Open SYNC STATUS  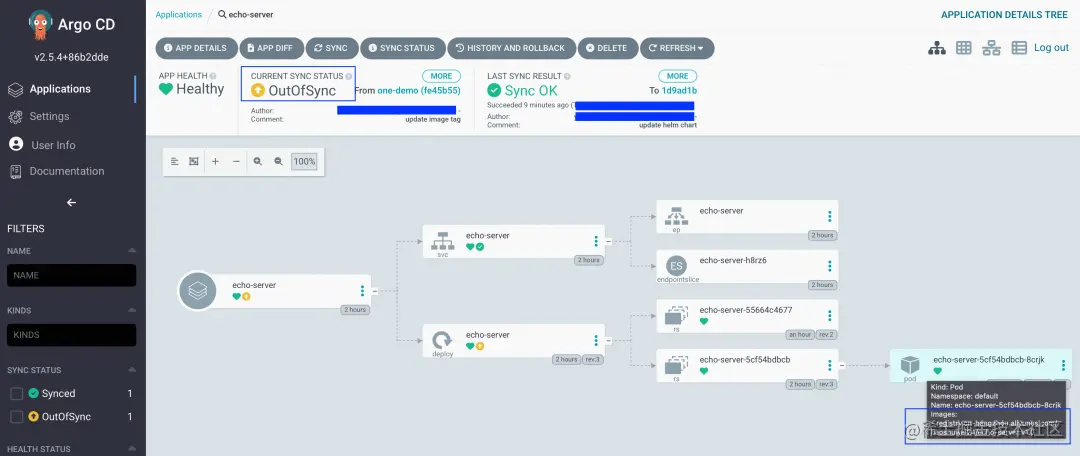point(402,48)
